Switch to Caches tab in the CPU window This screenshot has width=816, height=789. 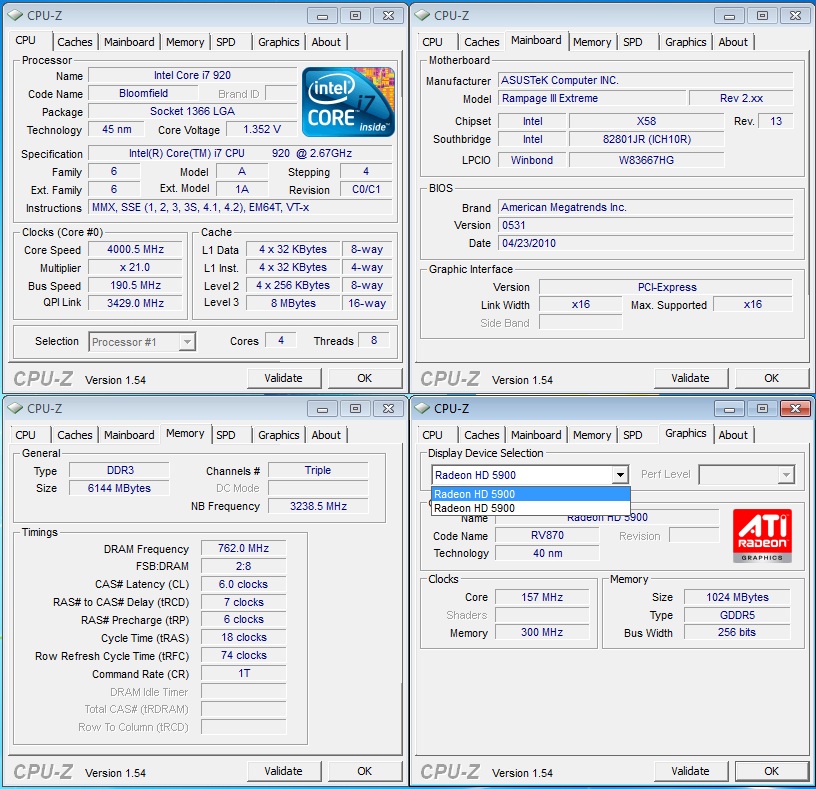point(75,42)
